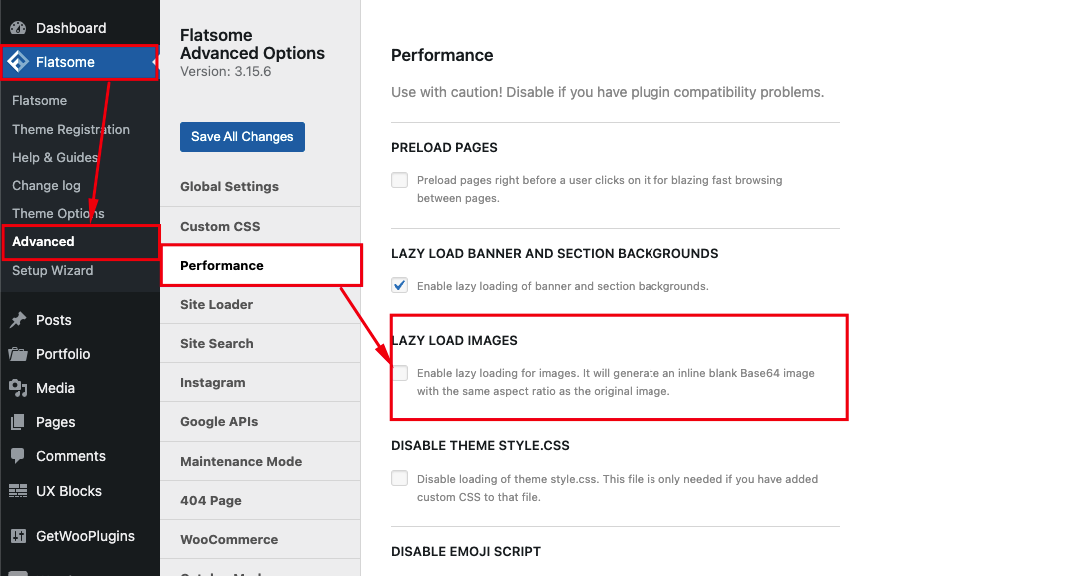Click the DISABLE THEME STYLE.CSS heading
Screen dimensions: 1073x576
pyautogui.click(x=480, y=445)
